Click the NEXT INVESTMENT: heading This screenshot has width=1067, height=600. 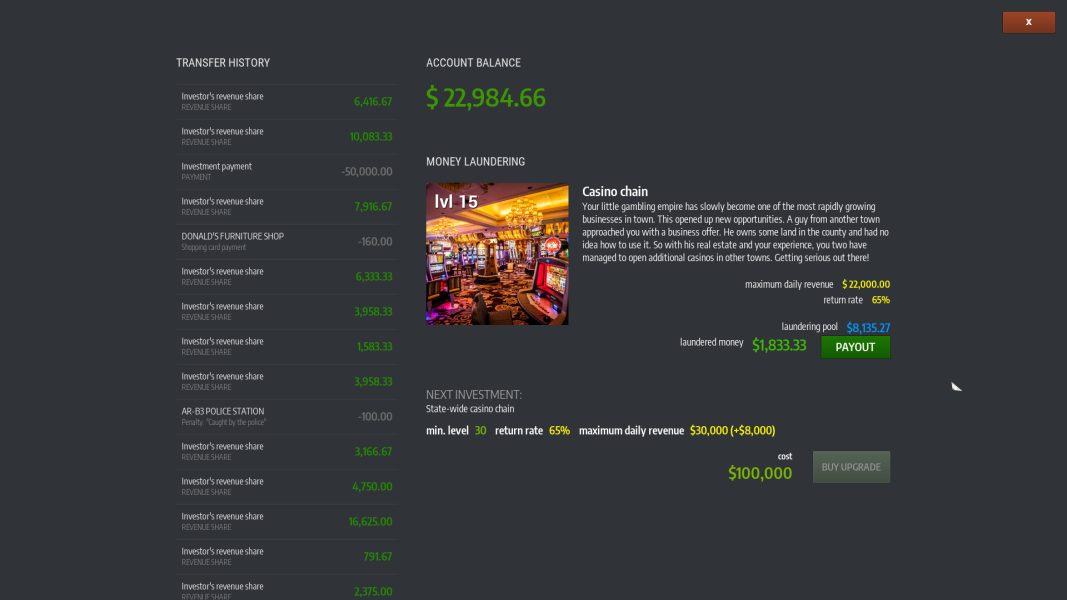pyautogui.click(x=474, y=395)
